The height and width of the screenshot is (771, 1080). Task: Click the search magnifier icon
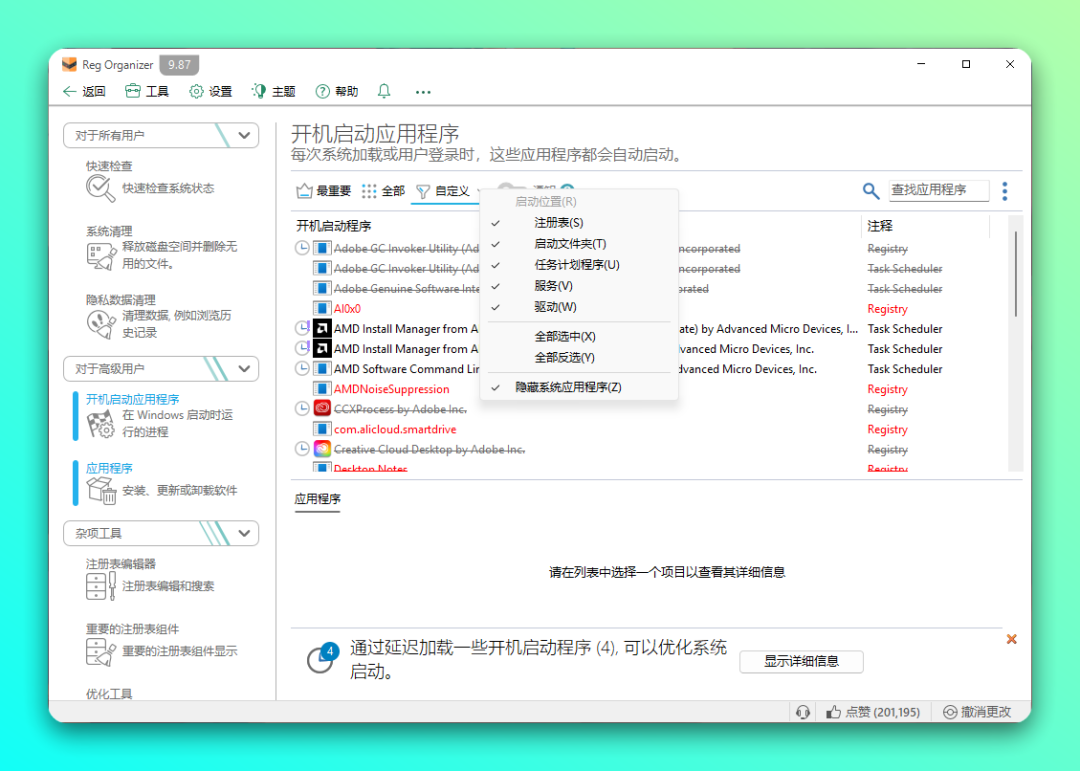click(871, 191)
